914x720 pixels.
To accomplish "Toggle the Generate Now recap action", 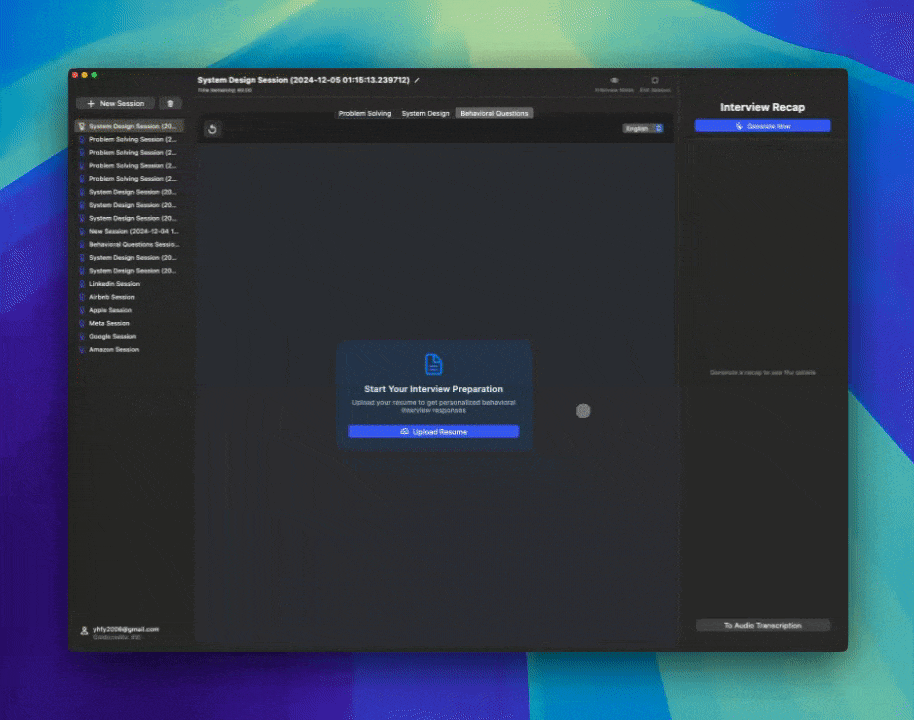I will coord(762,124).
